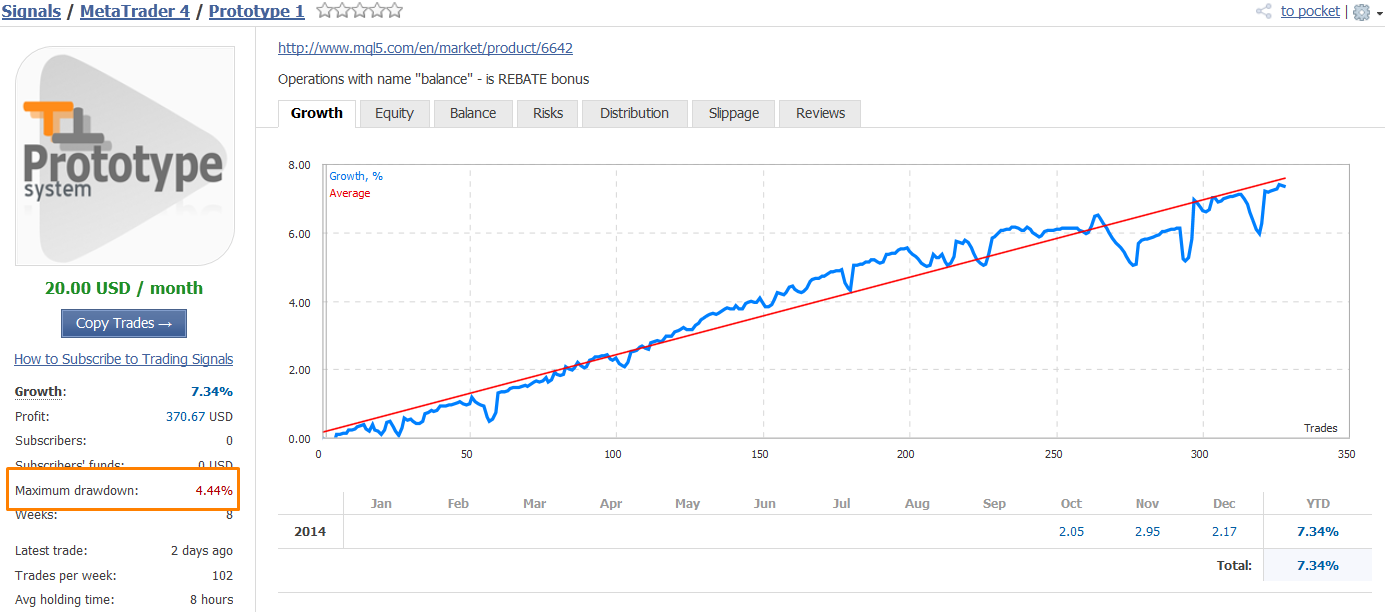This screenshot has width=1385, height=612.
Task: Switch to the Balance tab
Action: [x=473, y=113]
